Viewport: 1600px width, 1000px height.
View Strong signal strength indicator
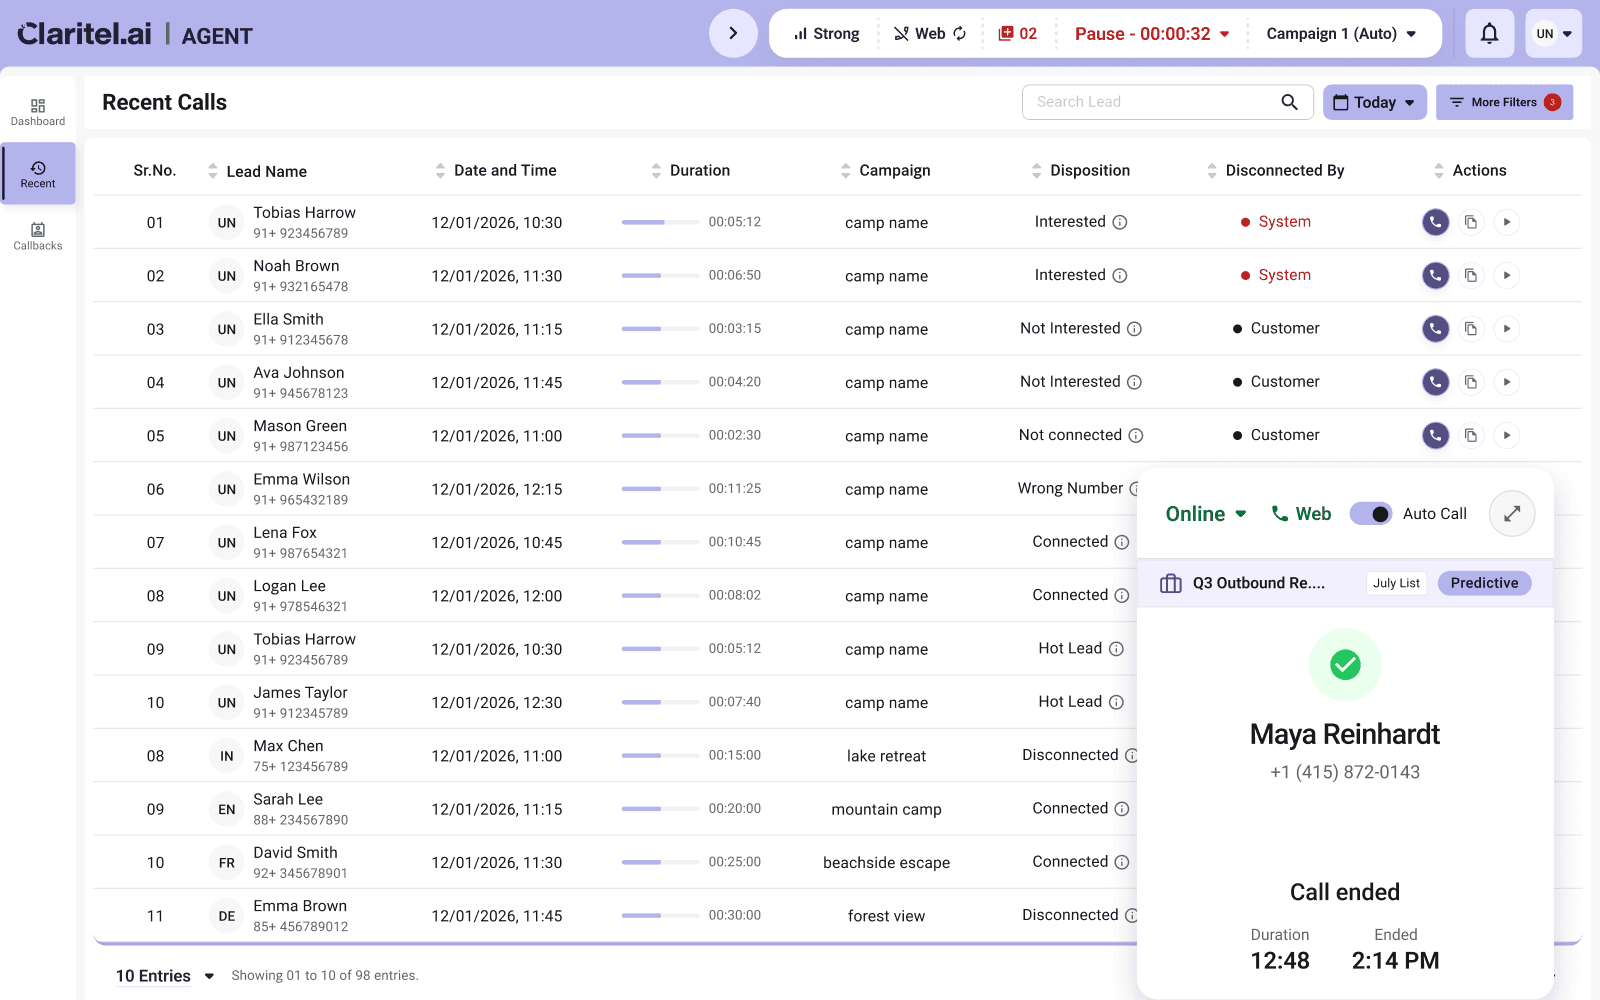(826, 34)
